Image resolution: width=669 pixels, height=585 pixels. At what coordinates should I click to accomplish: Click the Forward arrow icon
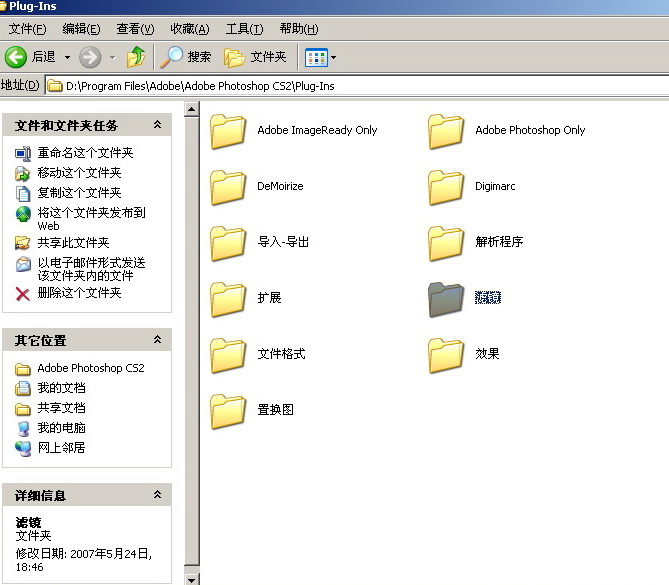[x=90, y=57]
